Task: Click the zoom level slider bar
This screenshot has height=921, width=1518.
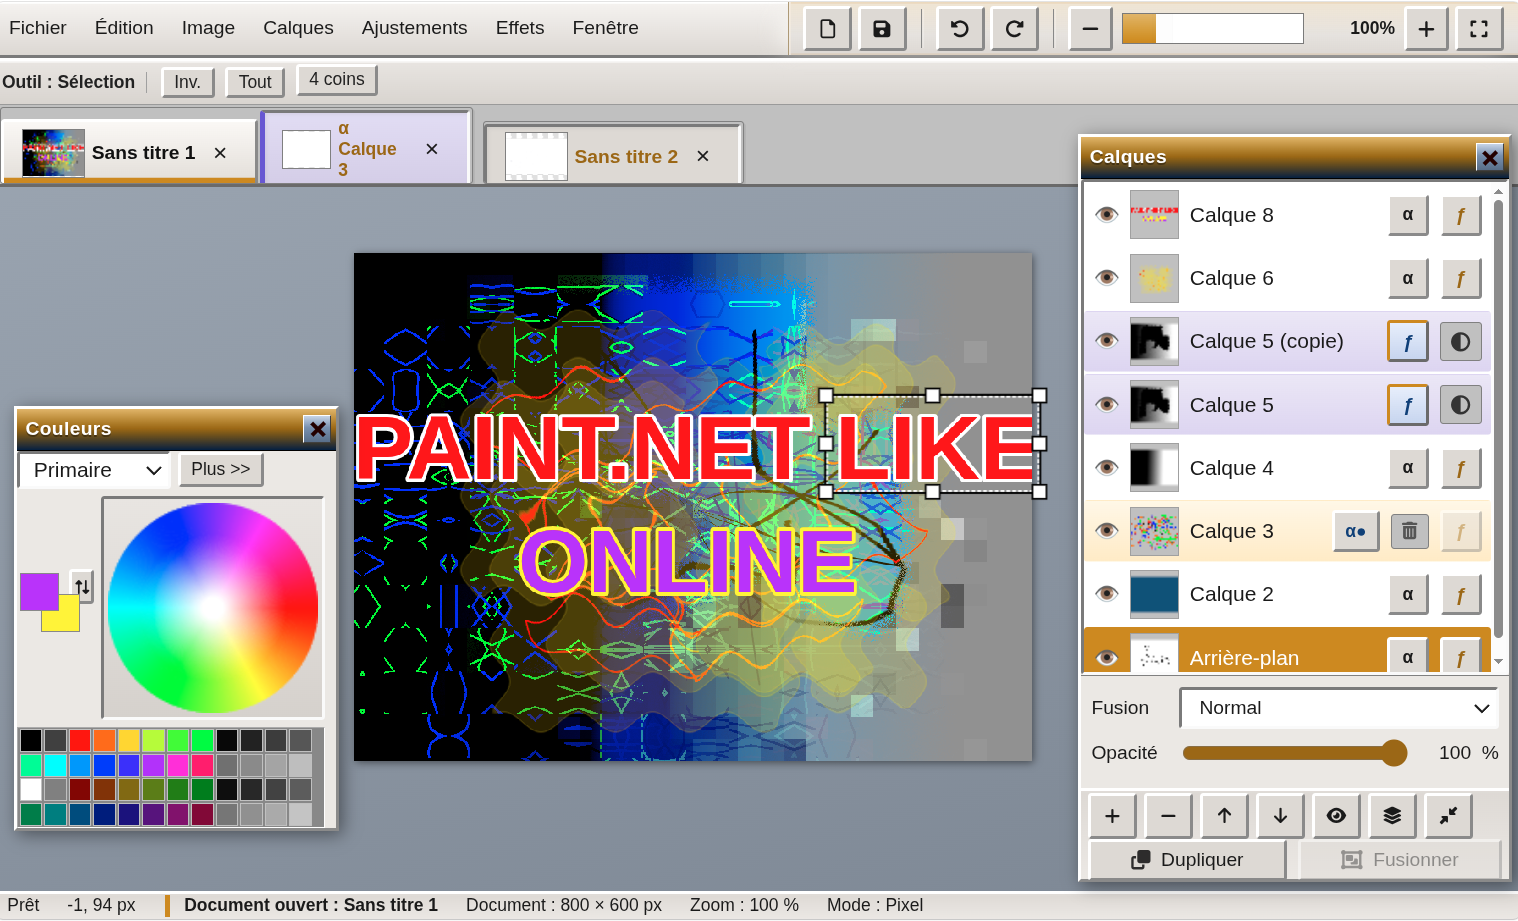Action: 1213,29
